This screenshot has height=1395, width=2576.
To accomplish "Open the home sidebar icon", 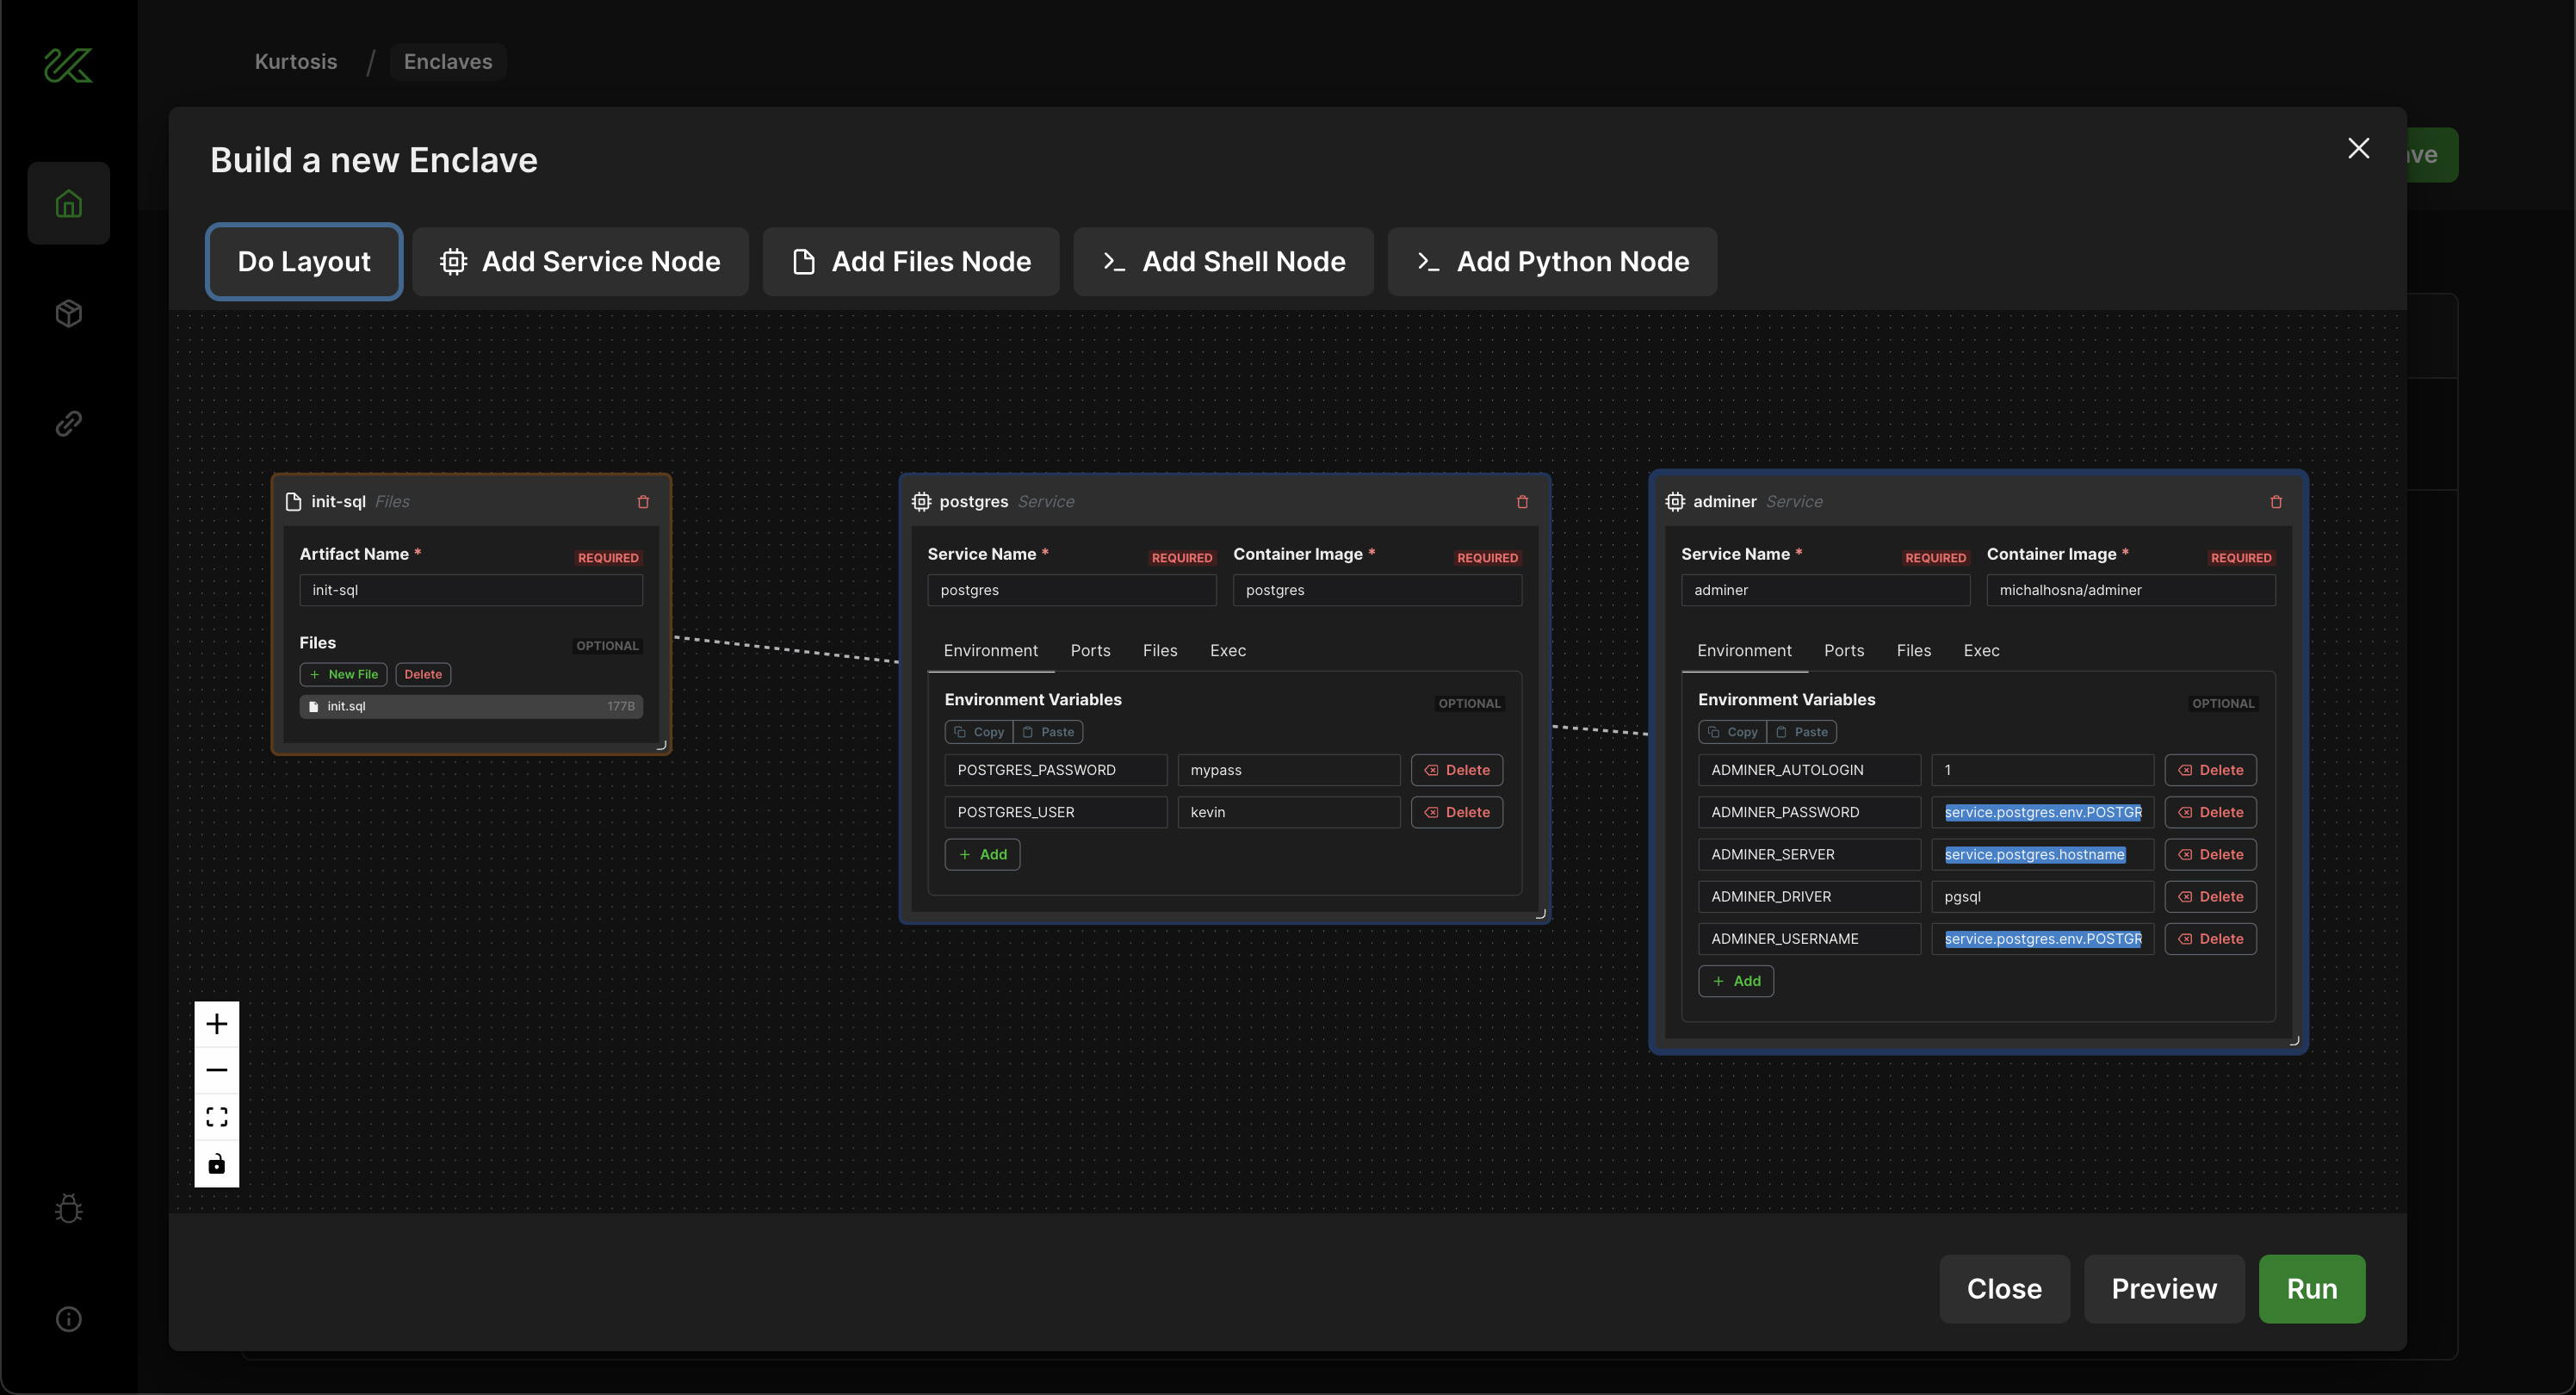I will pos(68,204).
